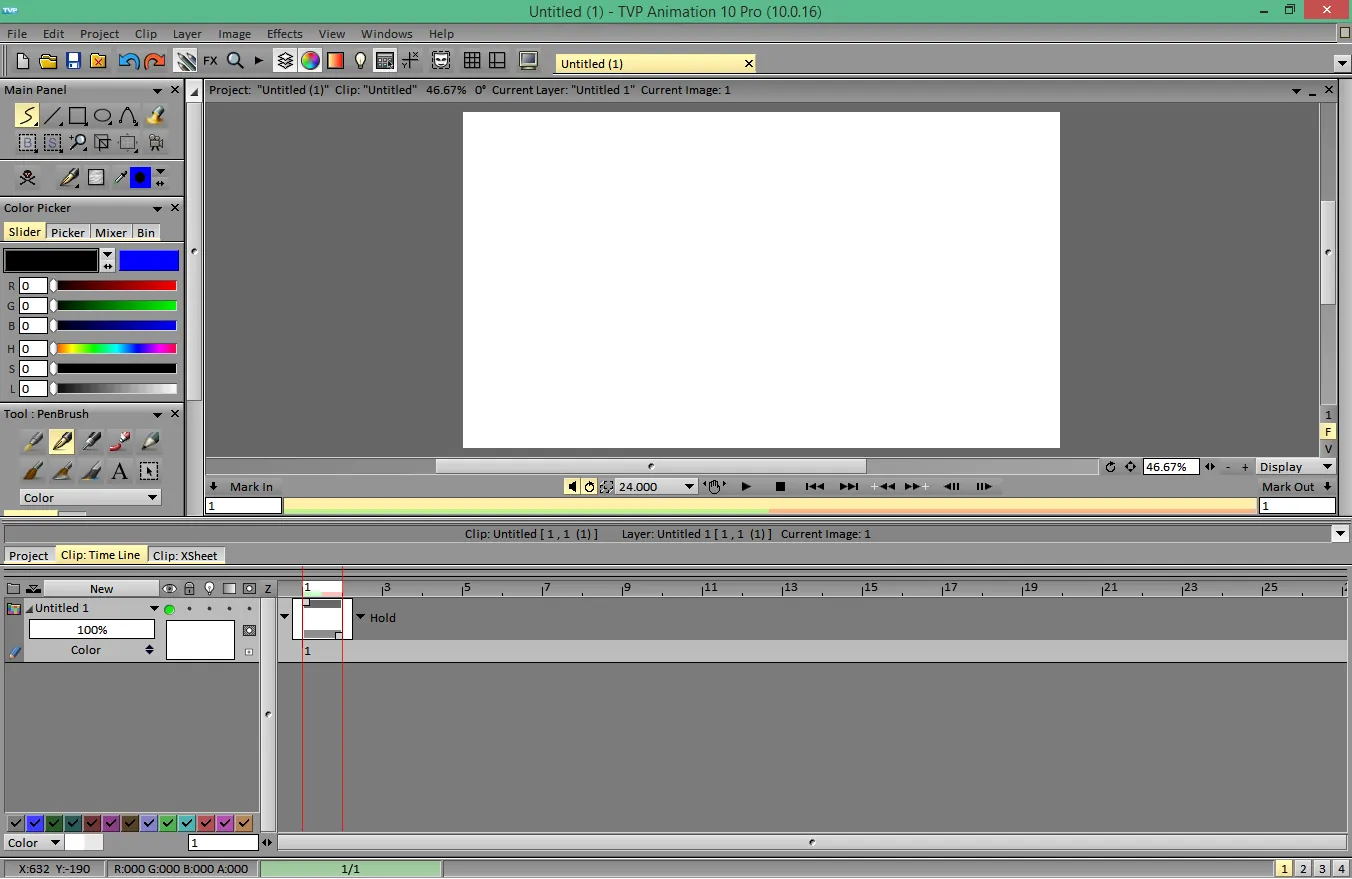Play the animation with the play button
Viewport: 1352px width, 879px height.
pos(746,487)
